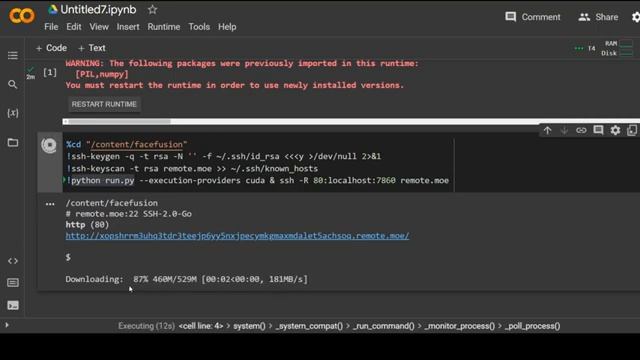
Task: Copy link to cell icon
Action: point(581,130)
